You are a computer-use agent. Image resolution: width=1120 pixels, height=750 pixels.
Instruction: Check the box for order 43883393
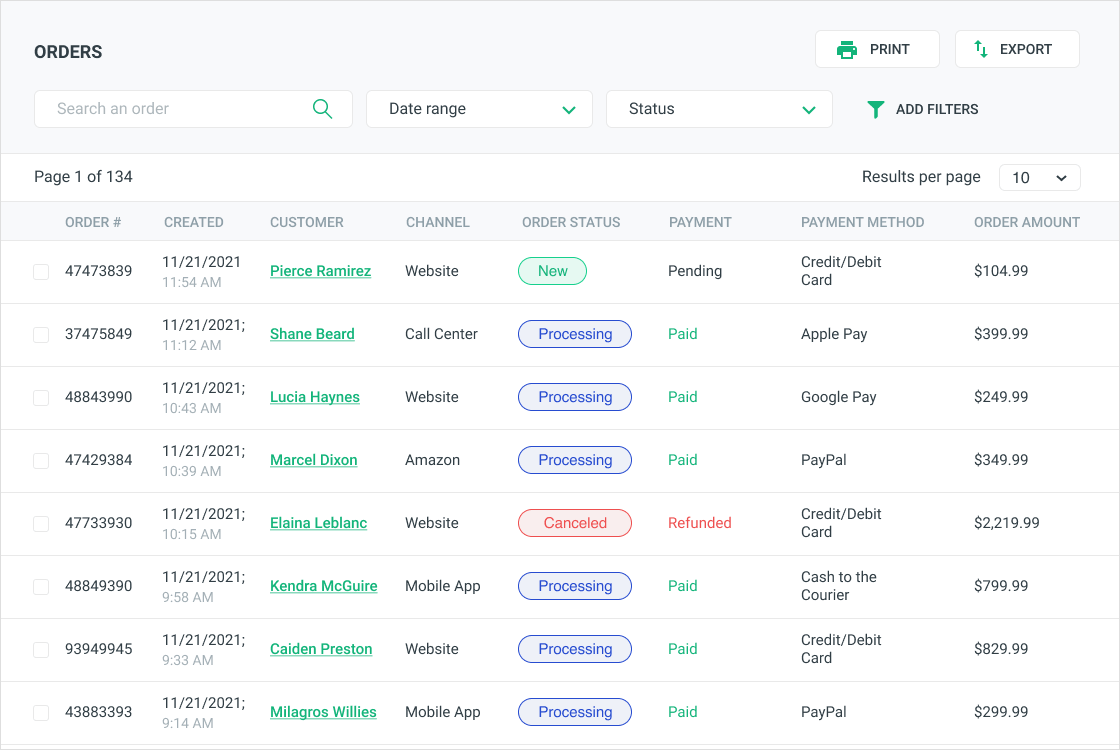coord(41,713)
